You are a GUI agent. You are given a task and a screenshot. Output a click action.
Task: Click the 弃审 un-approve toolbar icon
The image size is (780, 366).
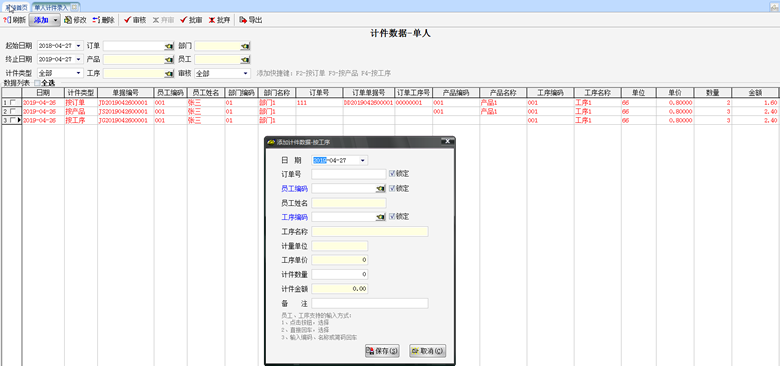156,20
